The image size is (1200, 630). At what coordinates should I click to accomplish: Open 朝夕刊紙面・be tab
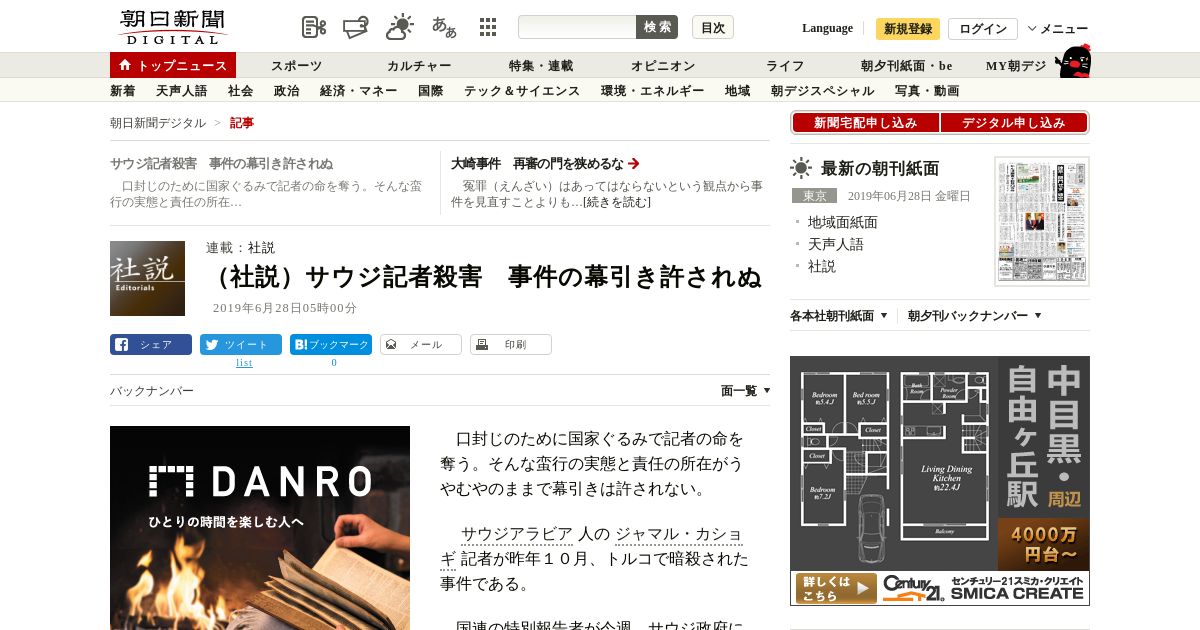point(907,66)
